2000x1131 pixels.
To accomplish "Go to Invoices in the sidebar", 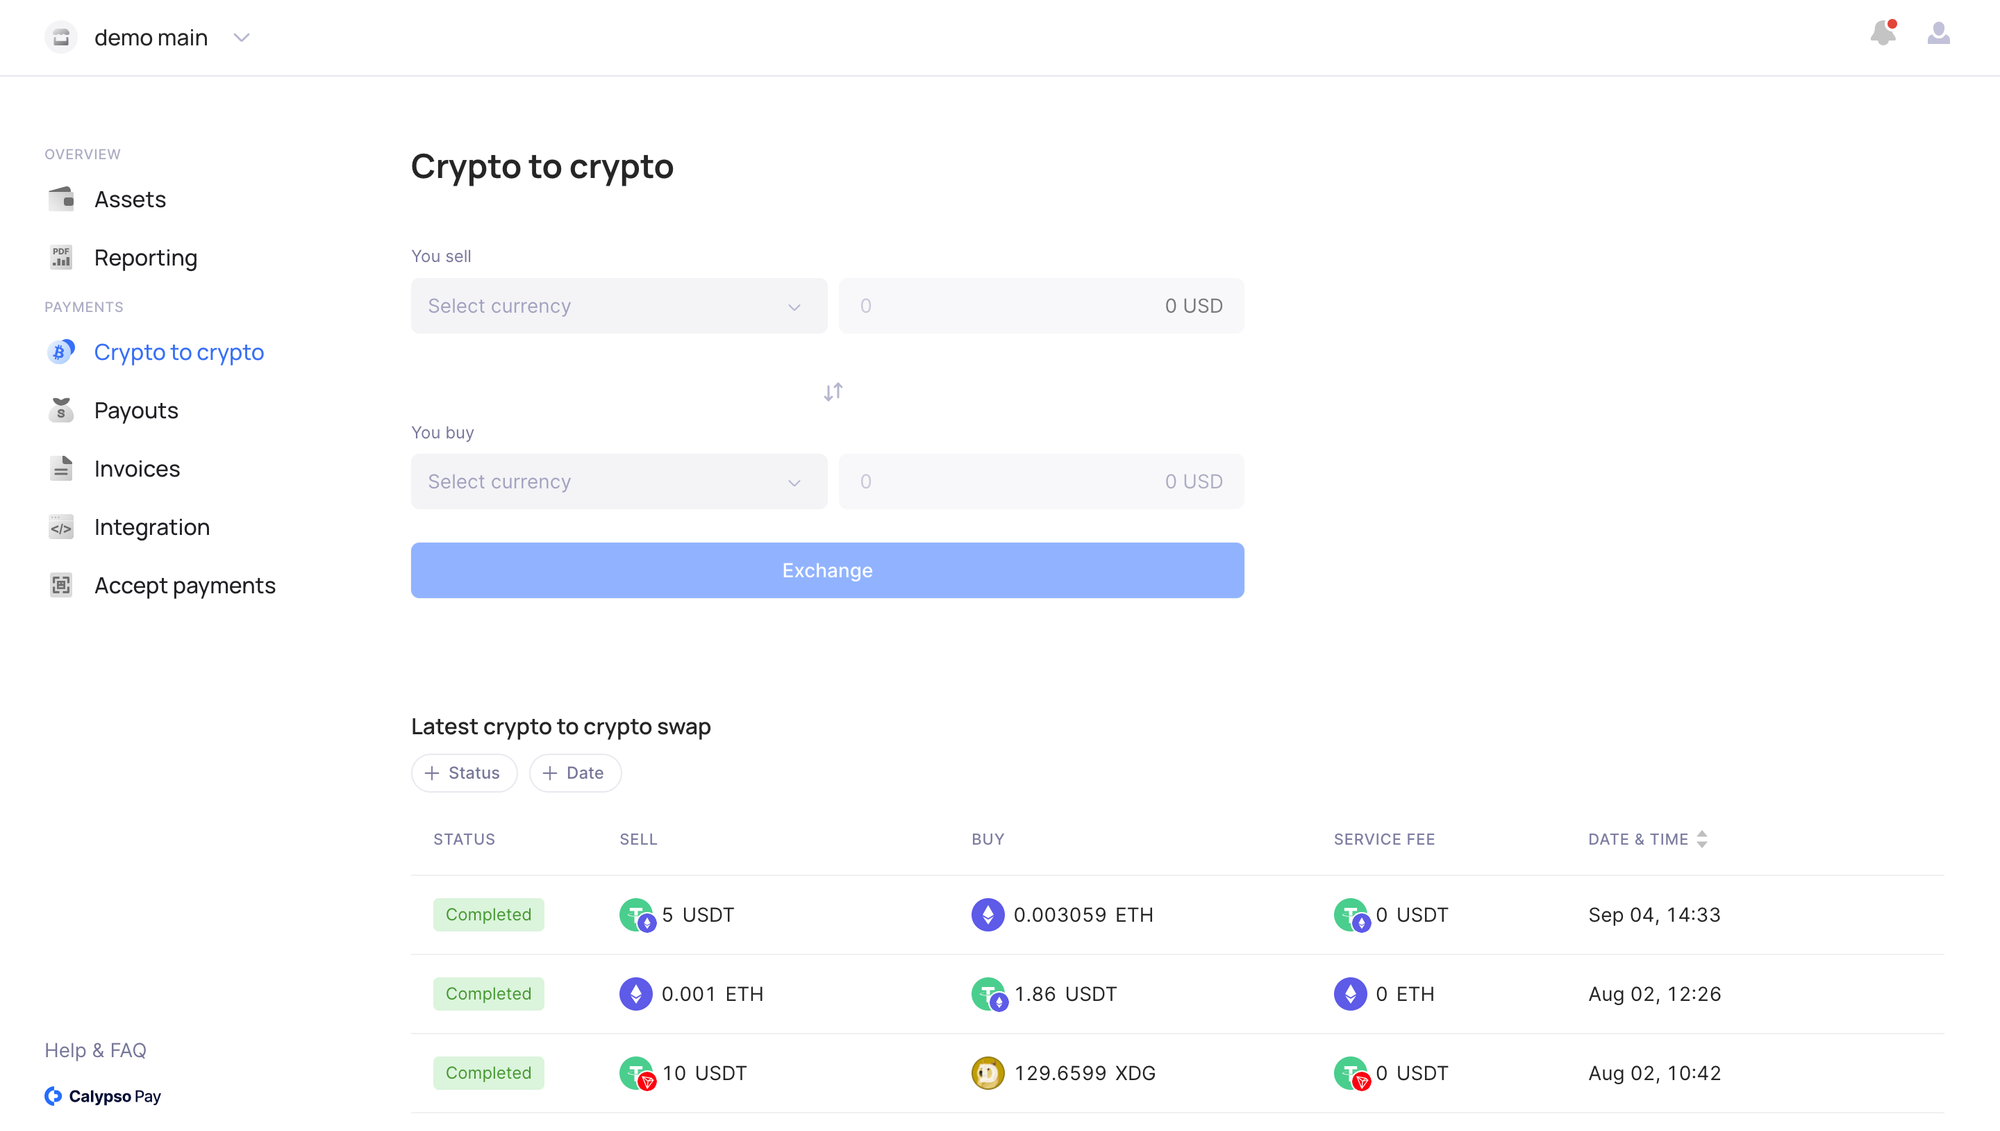I will (x=137, y=469).
